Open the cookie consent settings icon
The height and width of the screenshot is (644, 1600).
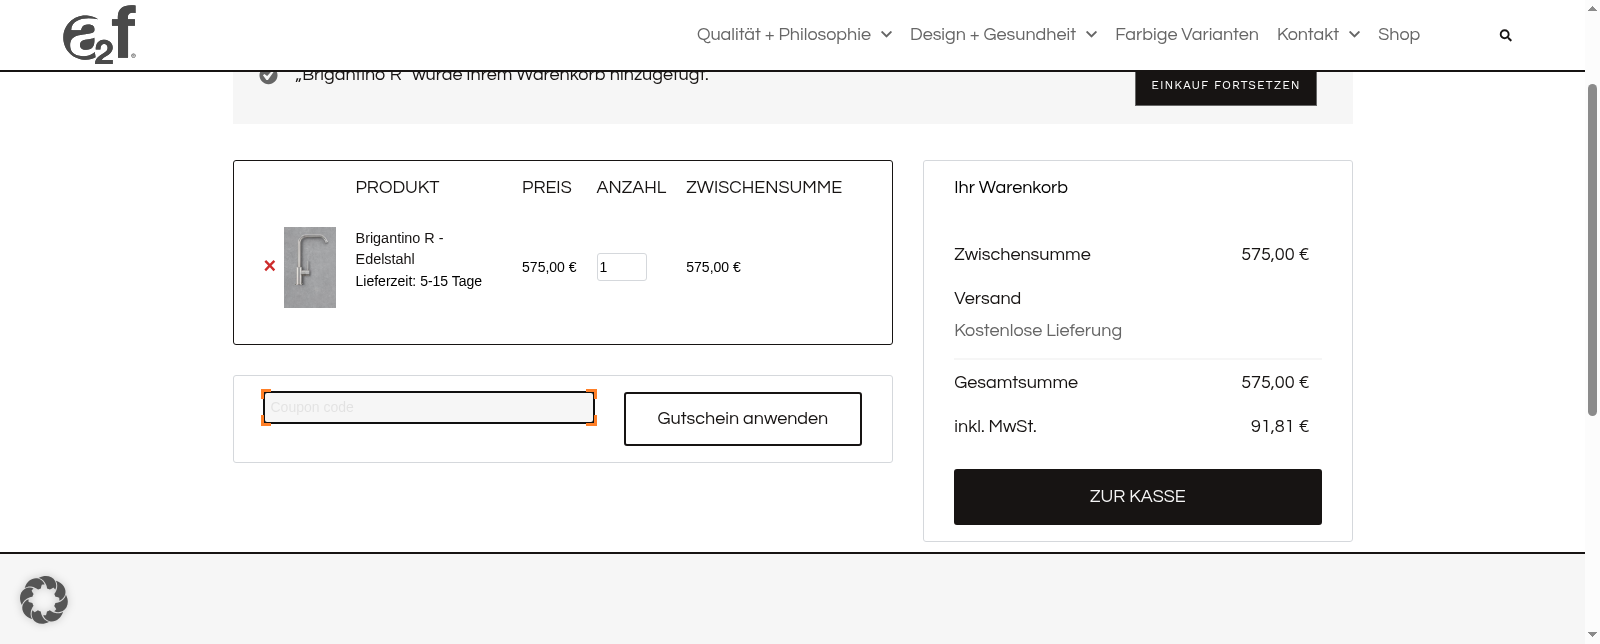pyautogui.click(x=44, y=600)
